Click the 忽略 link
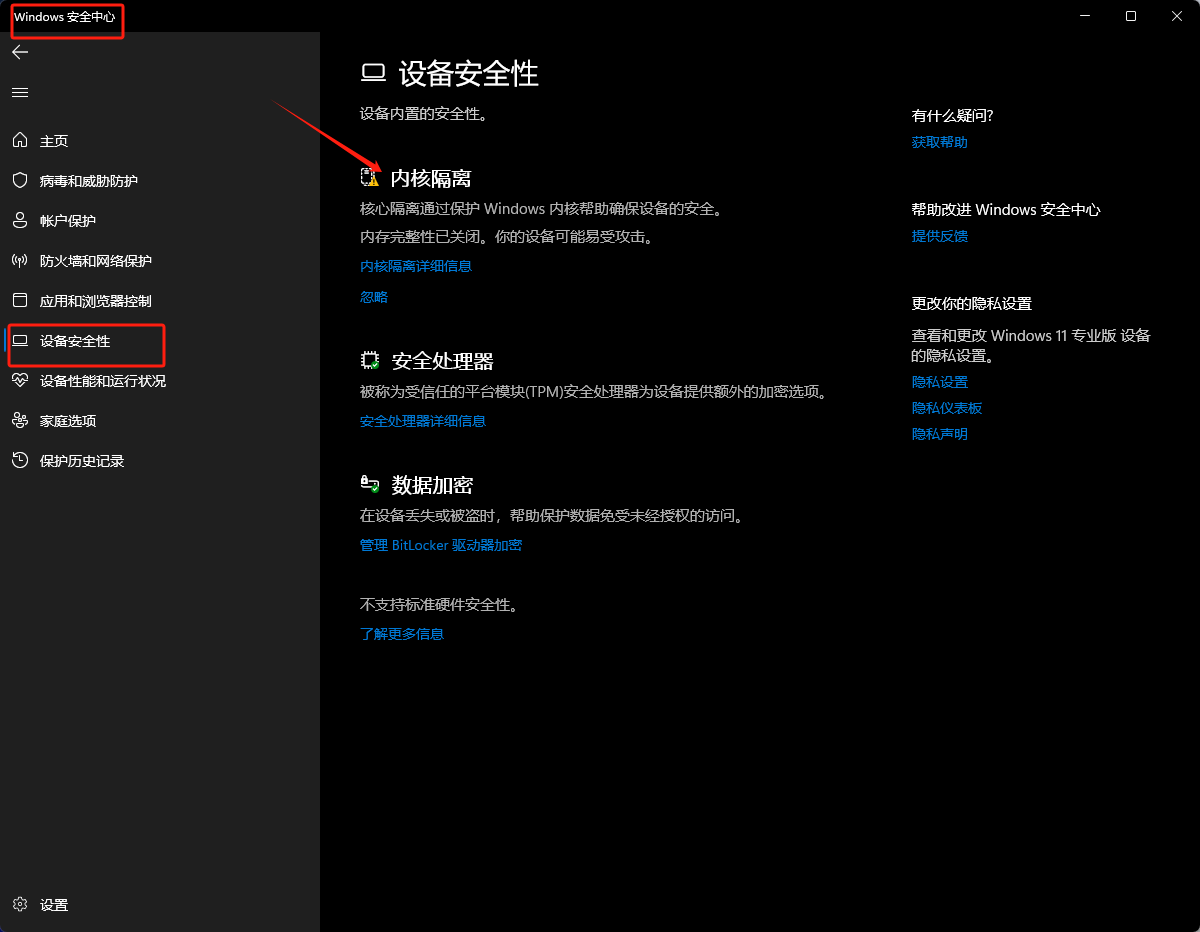The width and height of the screenshot is (1200, 932). [x=374, y=297]
